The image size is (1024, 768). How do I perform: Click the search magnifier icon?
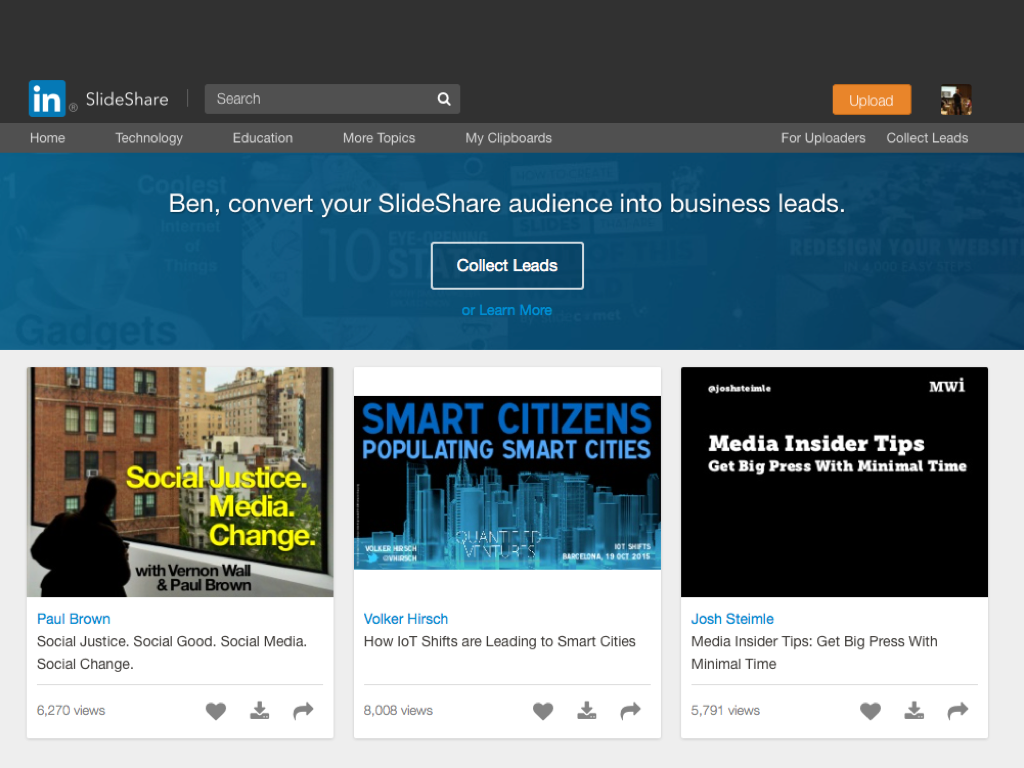444,99
